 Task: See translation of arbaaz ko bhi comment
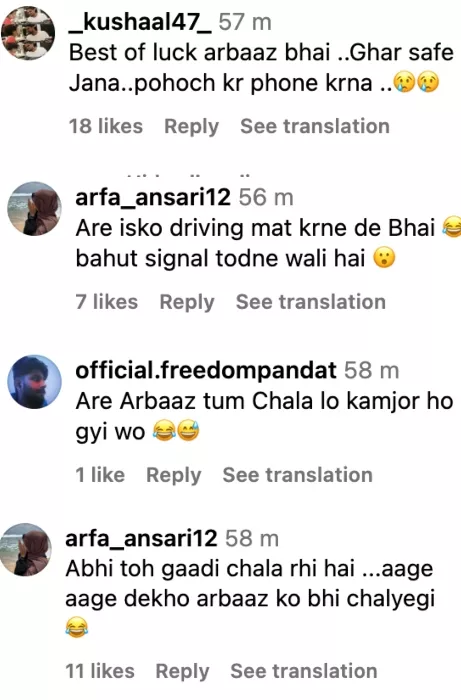pyautogui.click(x=304, y=671)
